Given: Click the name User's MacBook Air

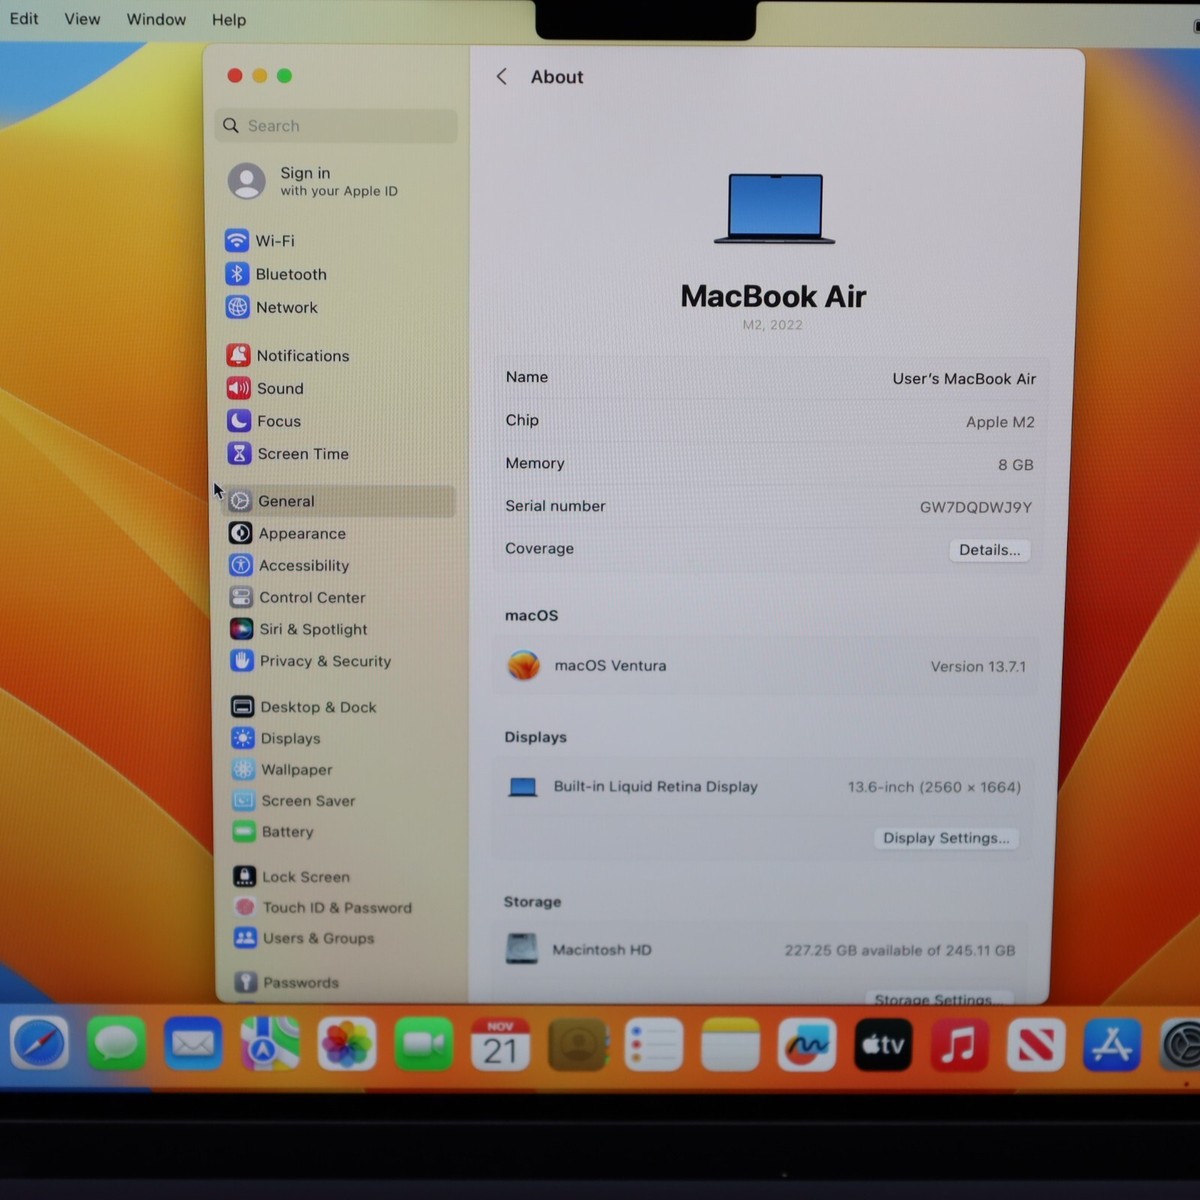Looking at the screenshot, I should tap(964, 379).
